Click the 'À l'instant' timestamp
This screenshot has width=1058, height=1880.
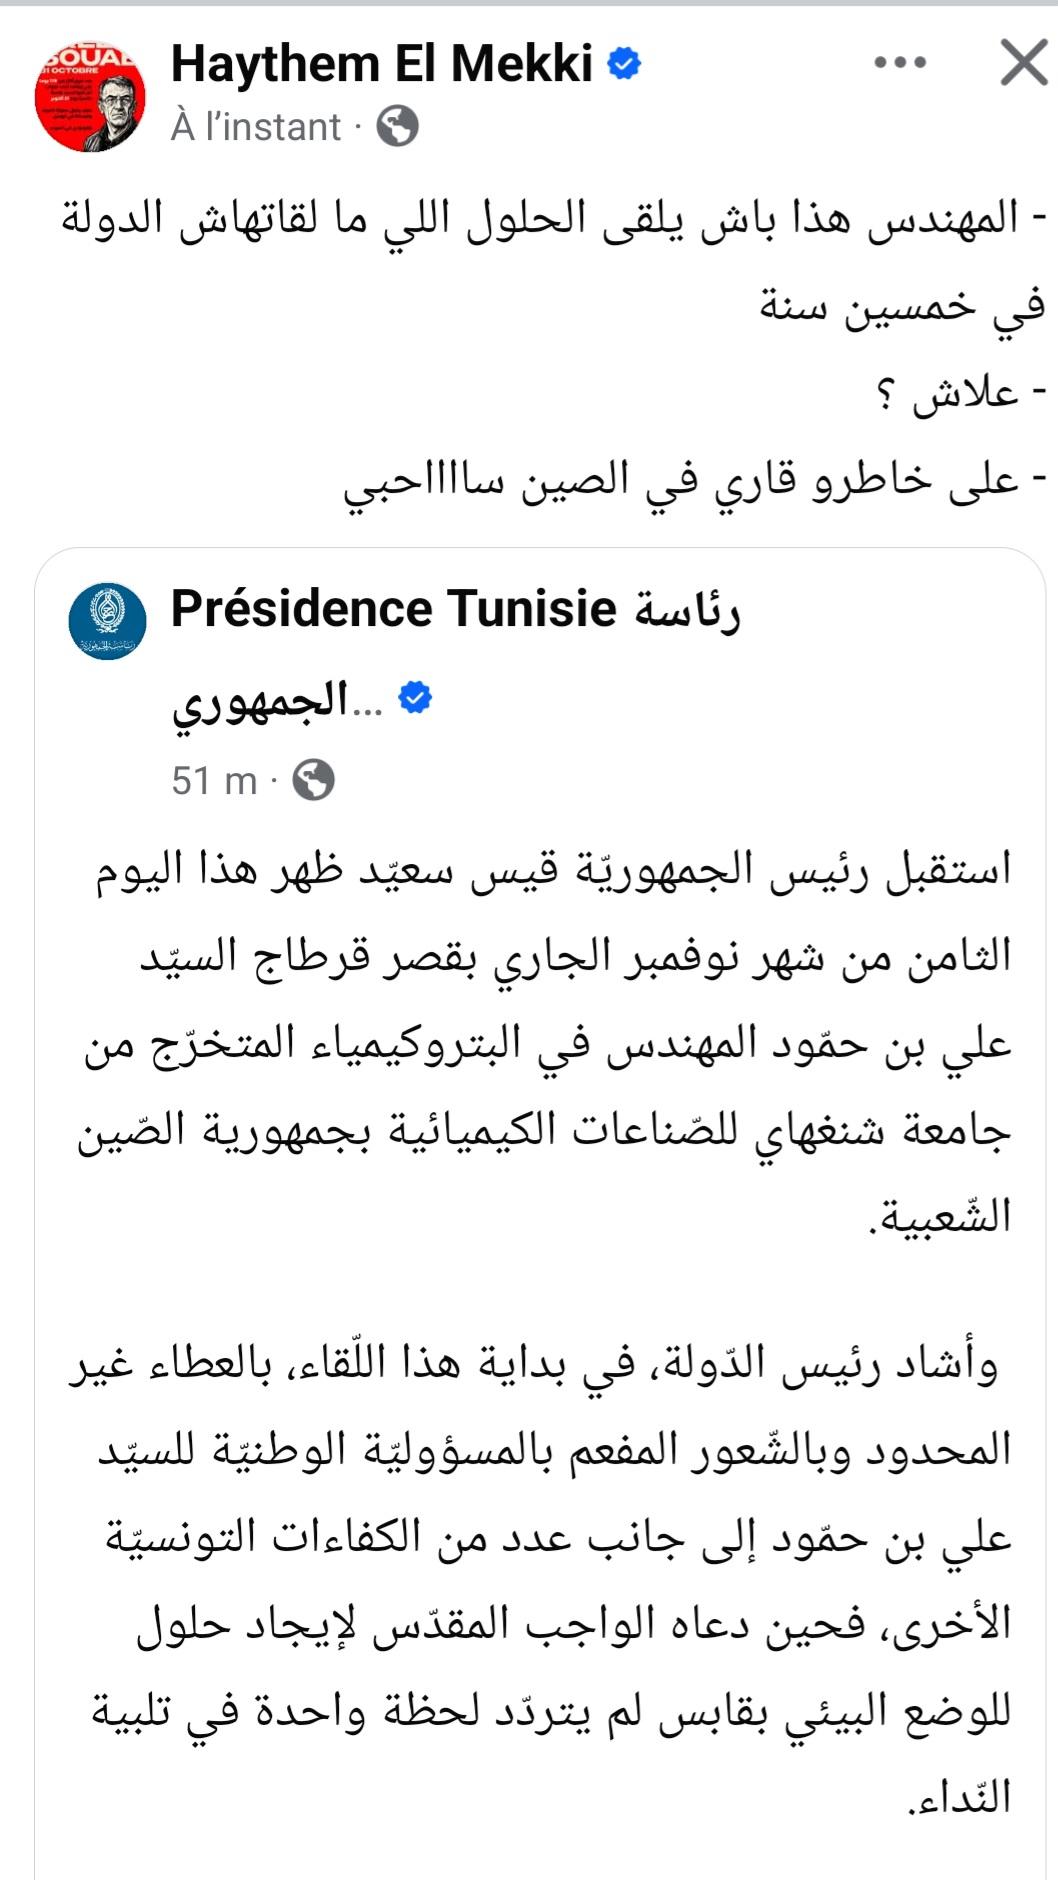(256, 127)
